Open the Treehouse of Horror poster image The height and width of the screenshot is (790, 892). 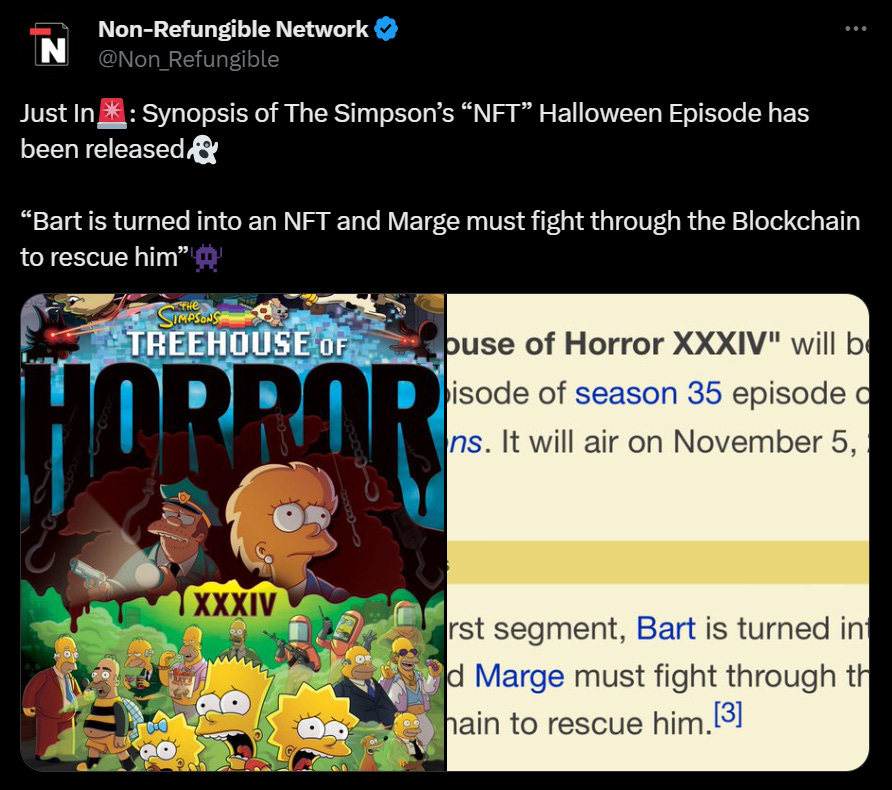tap(233, 532)
